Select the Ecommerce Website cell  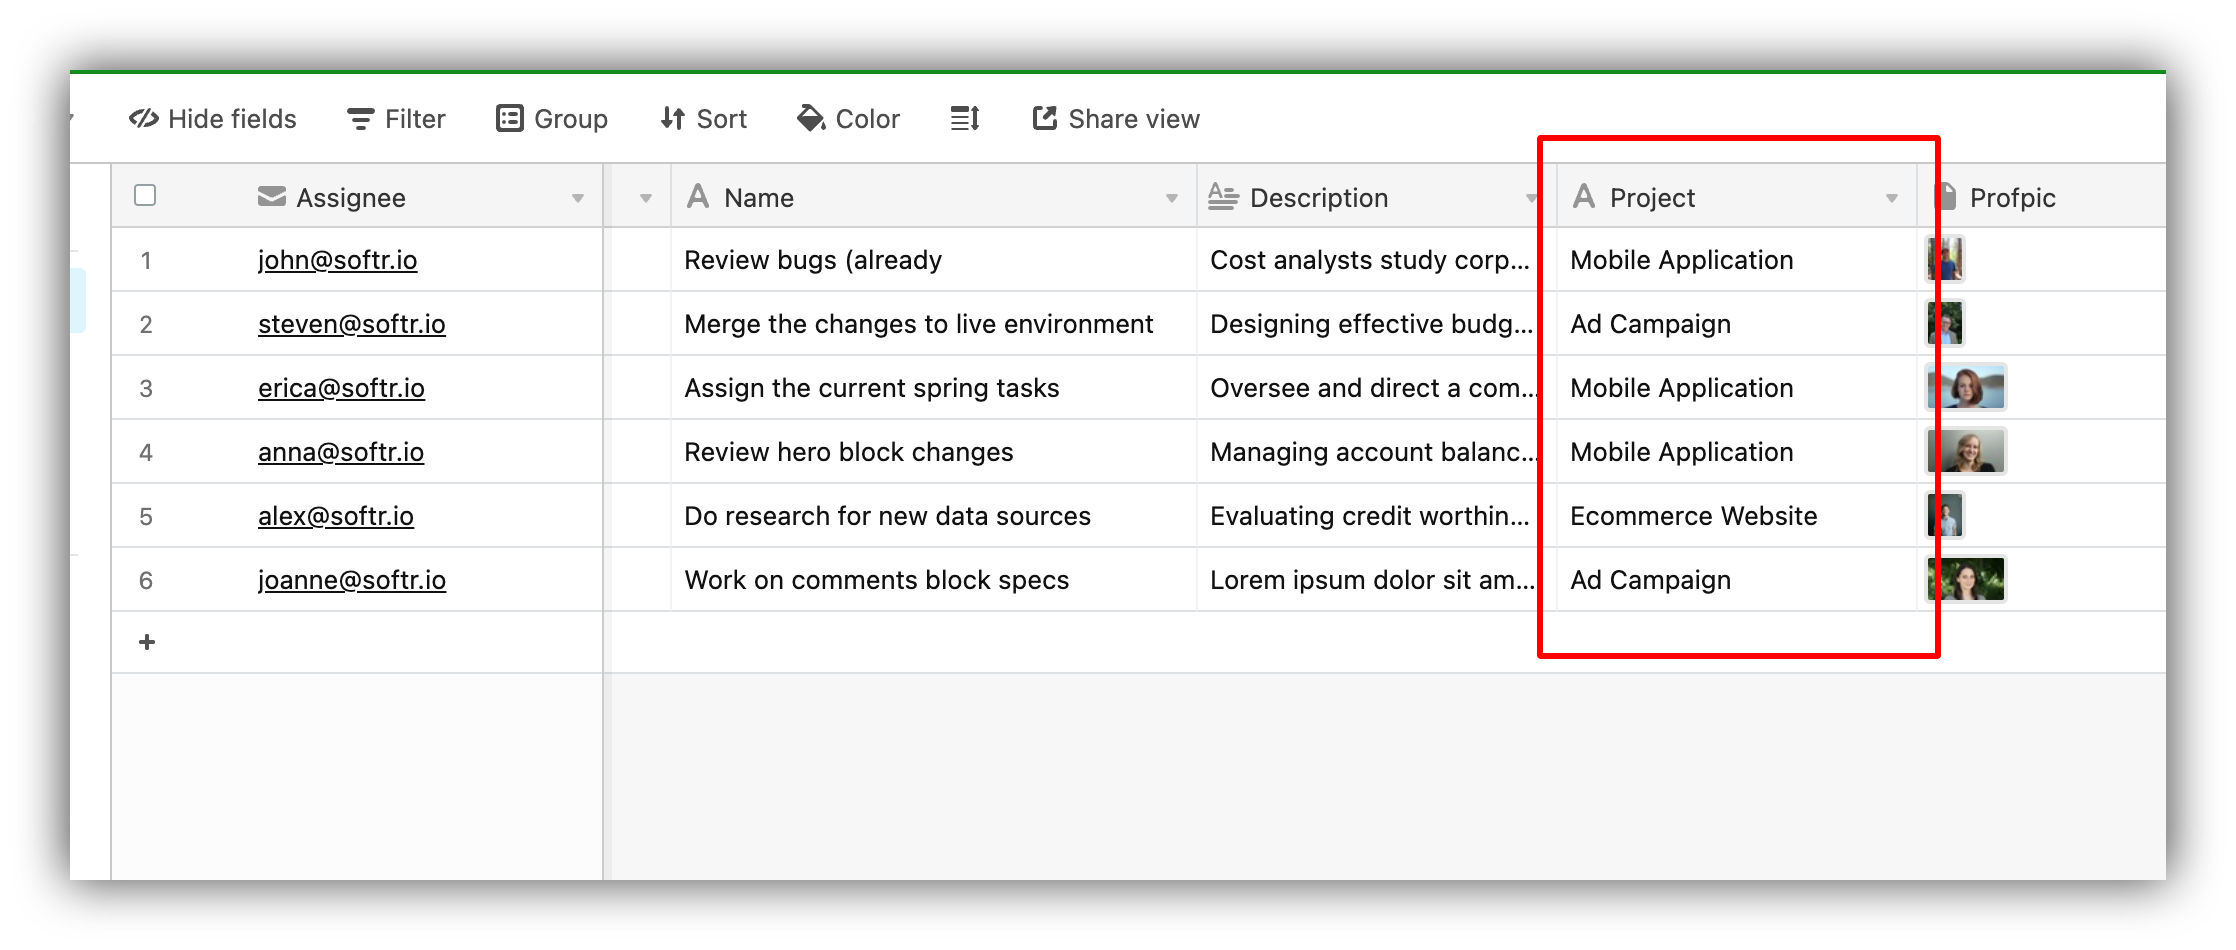click(1693, 515)
